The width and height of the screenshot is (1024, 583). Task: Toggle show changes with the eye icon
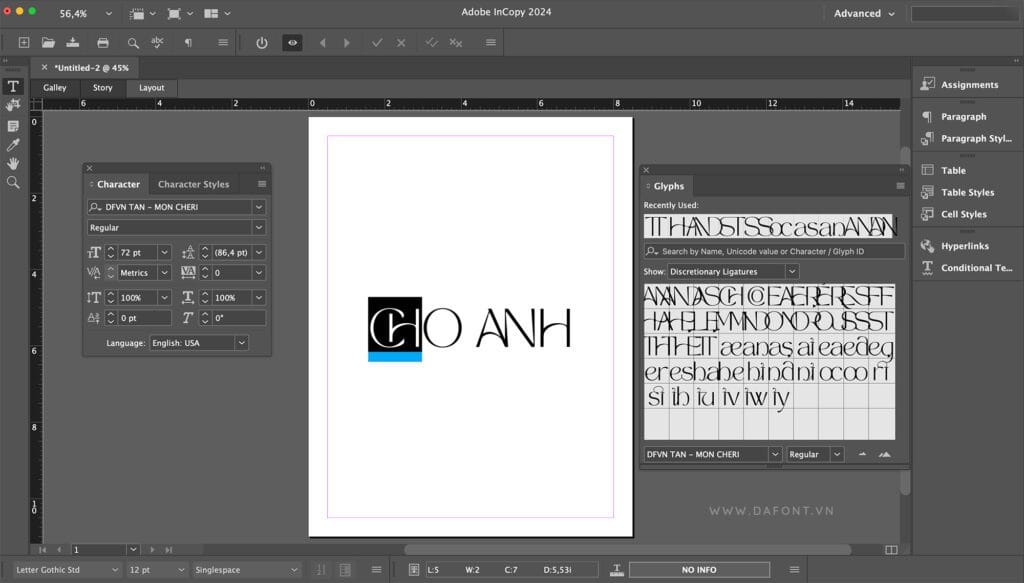point(291,42)
